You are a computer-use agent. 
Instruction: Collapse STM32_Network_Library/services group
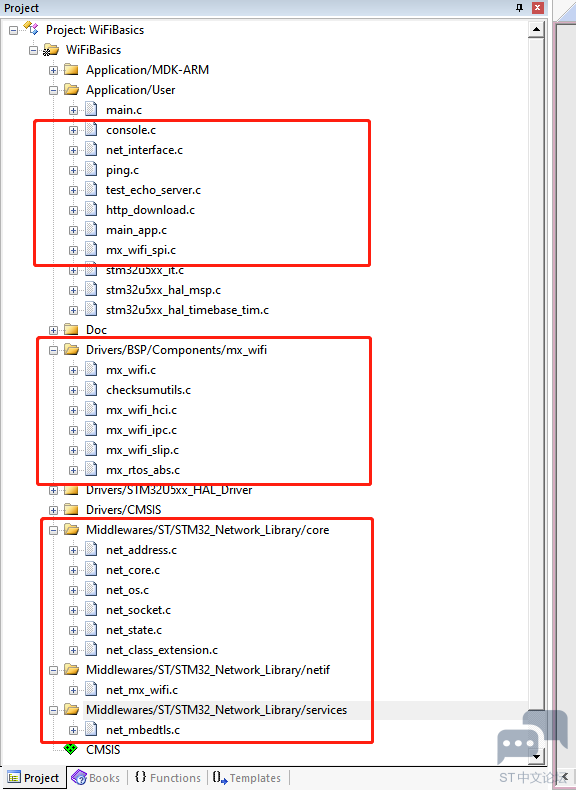53,711
